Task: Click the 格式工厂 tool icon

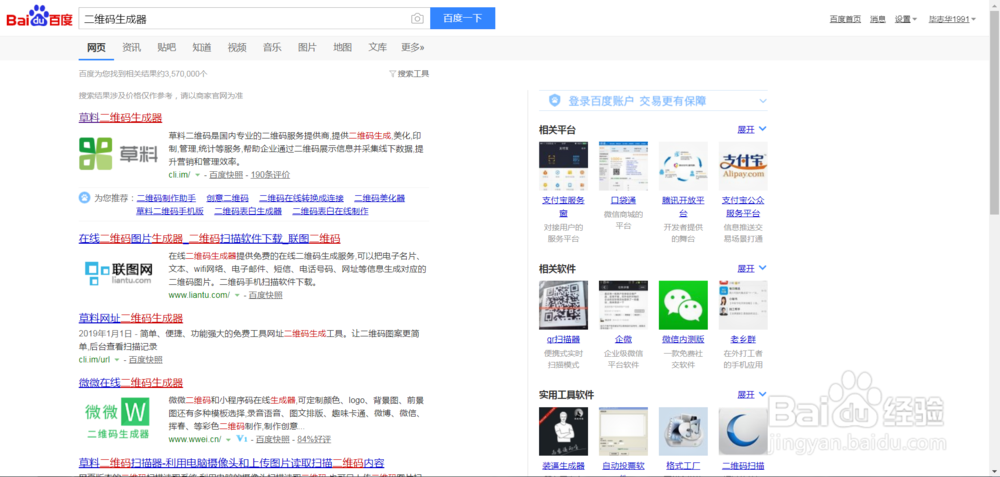Action: click(683, 431)
